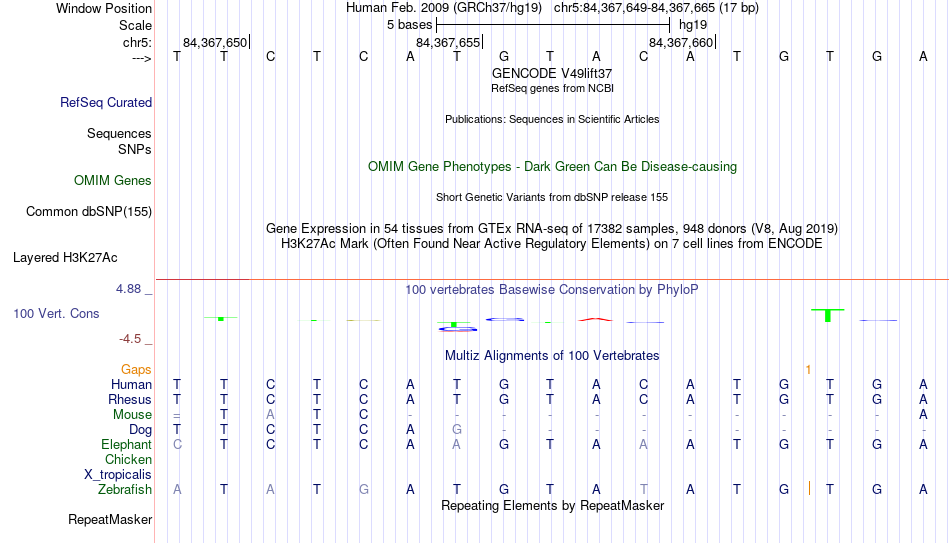
Task: Select the Human species row label
Action: tap(131, 384)
